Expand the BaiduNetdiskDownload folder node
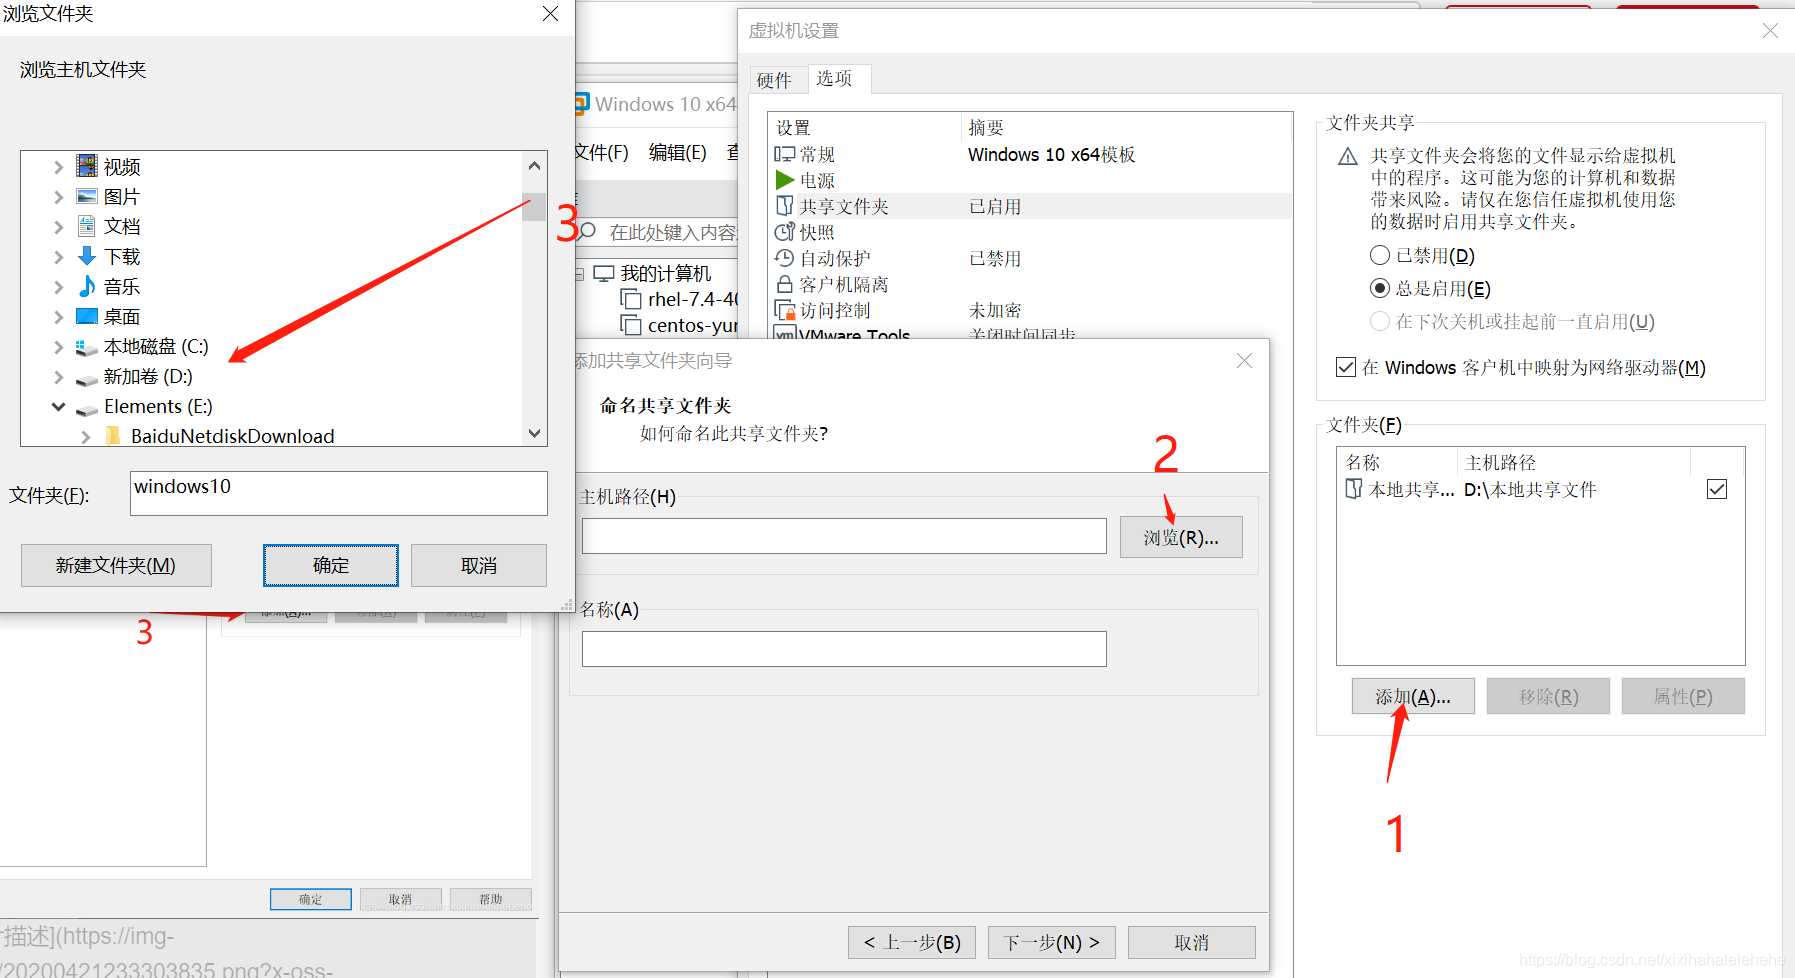 tap(85, 437)
